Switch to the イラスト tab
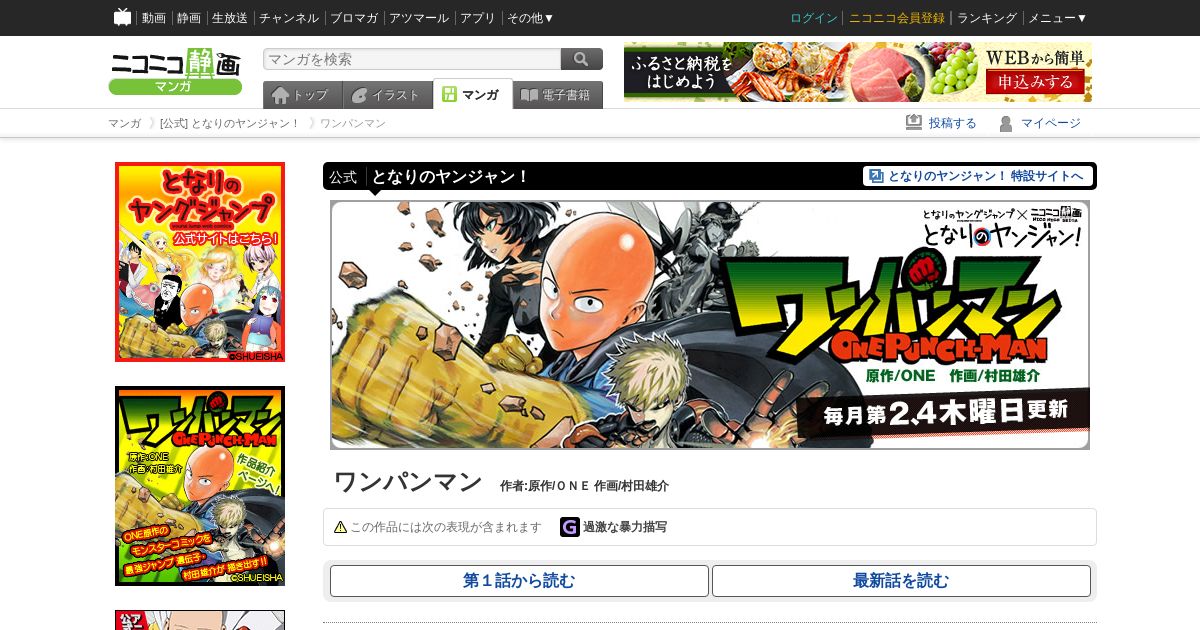 click(x=387, y=95)
